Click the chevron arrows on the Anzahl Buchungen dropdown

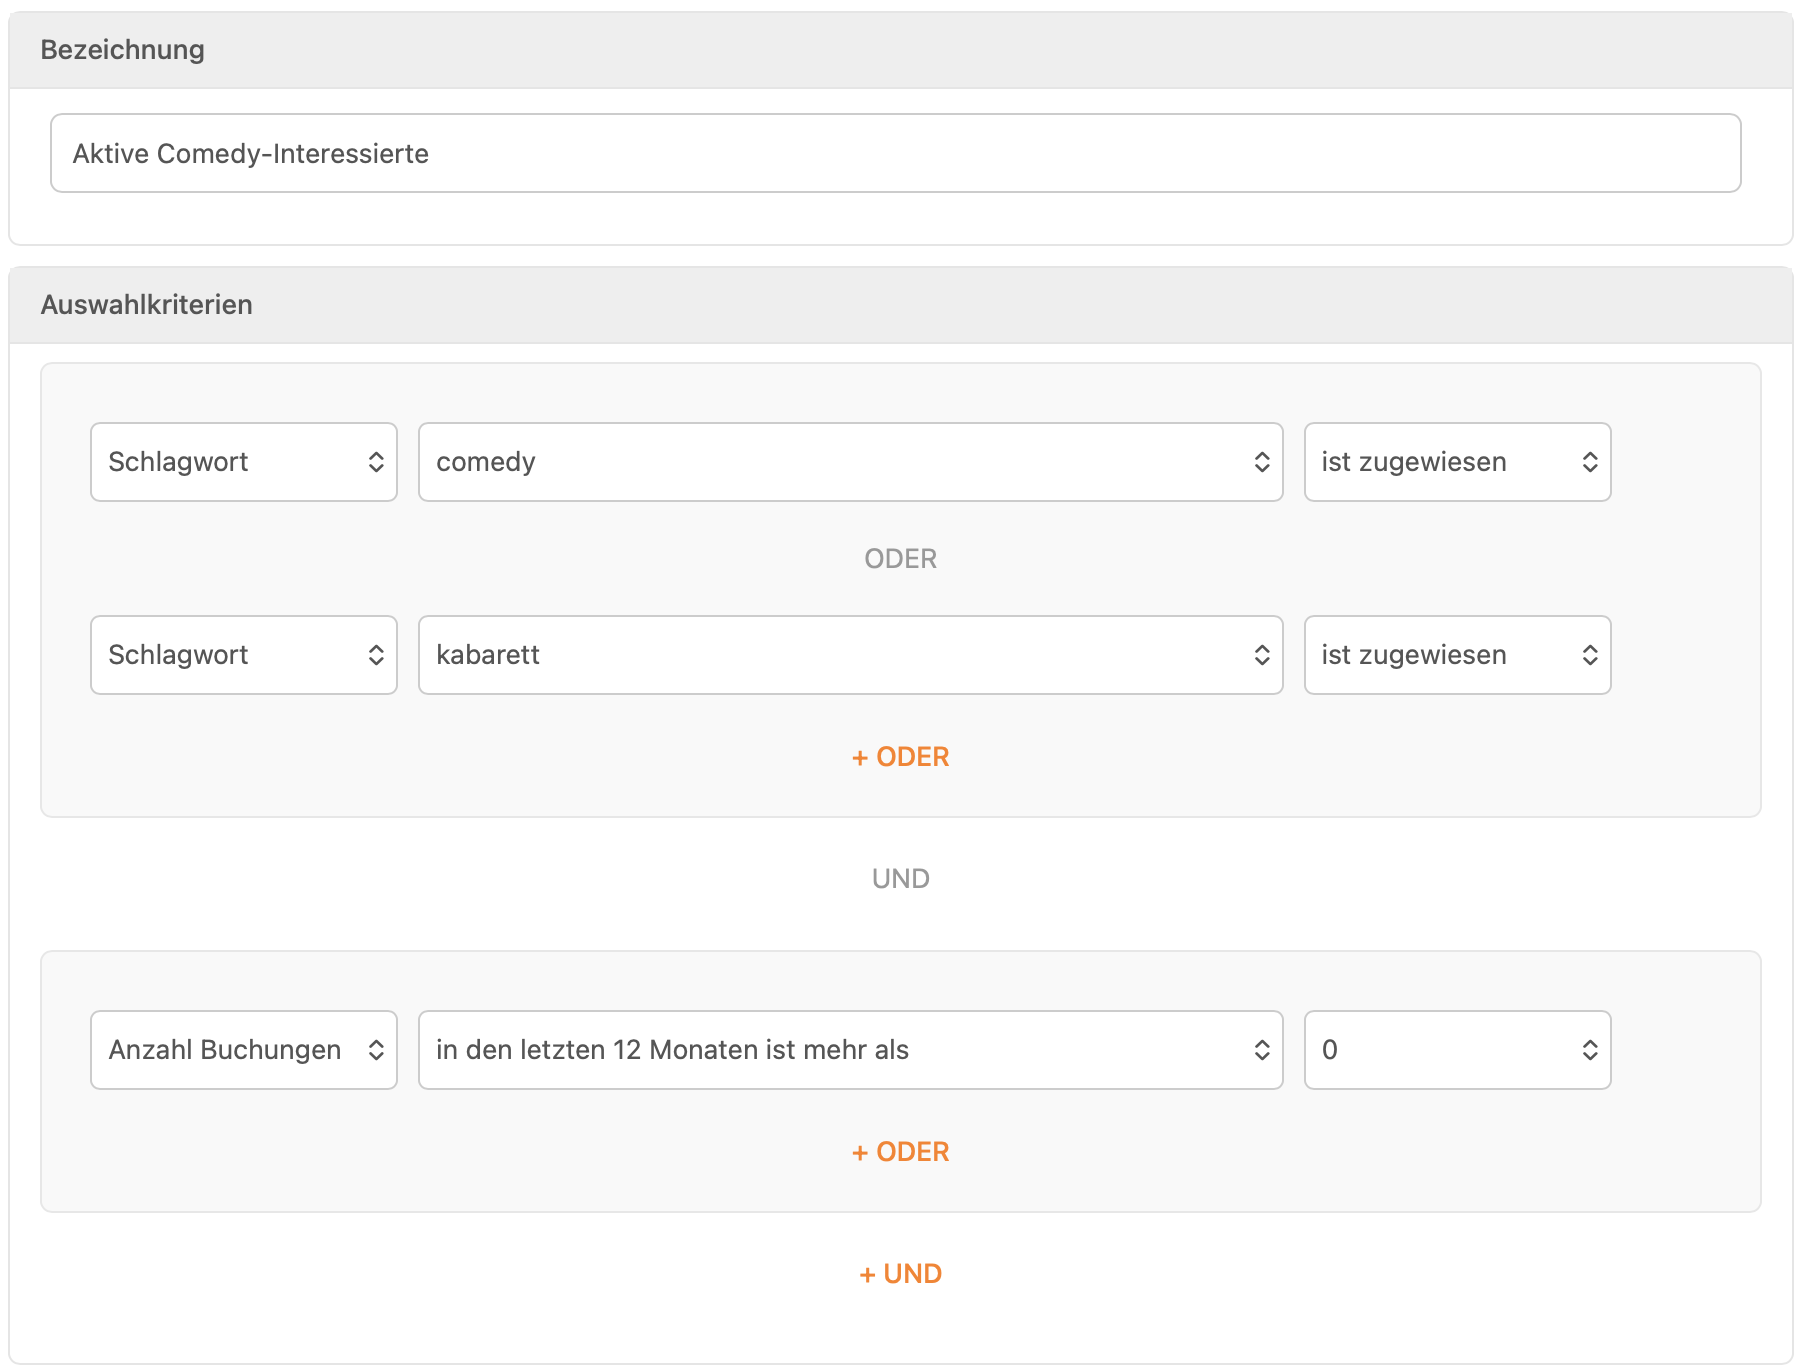click(x=376, y=1050)
